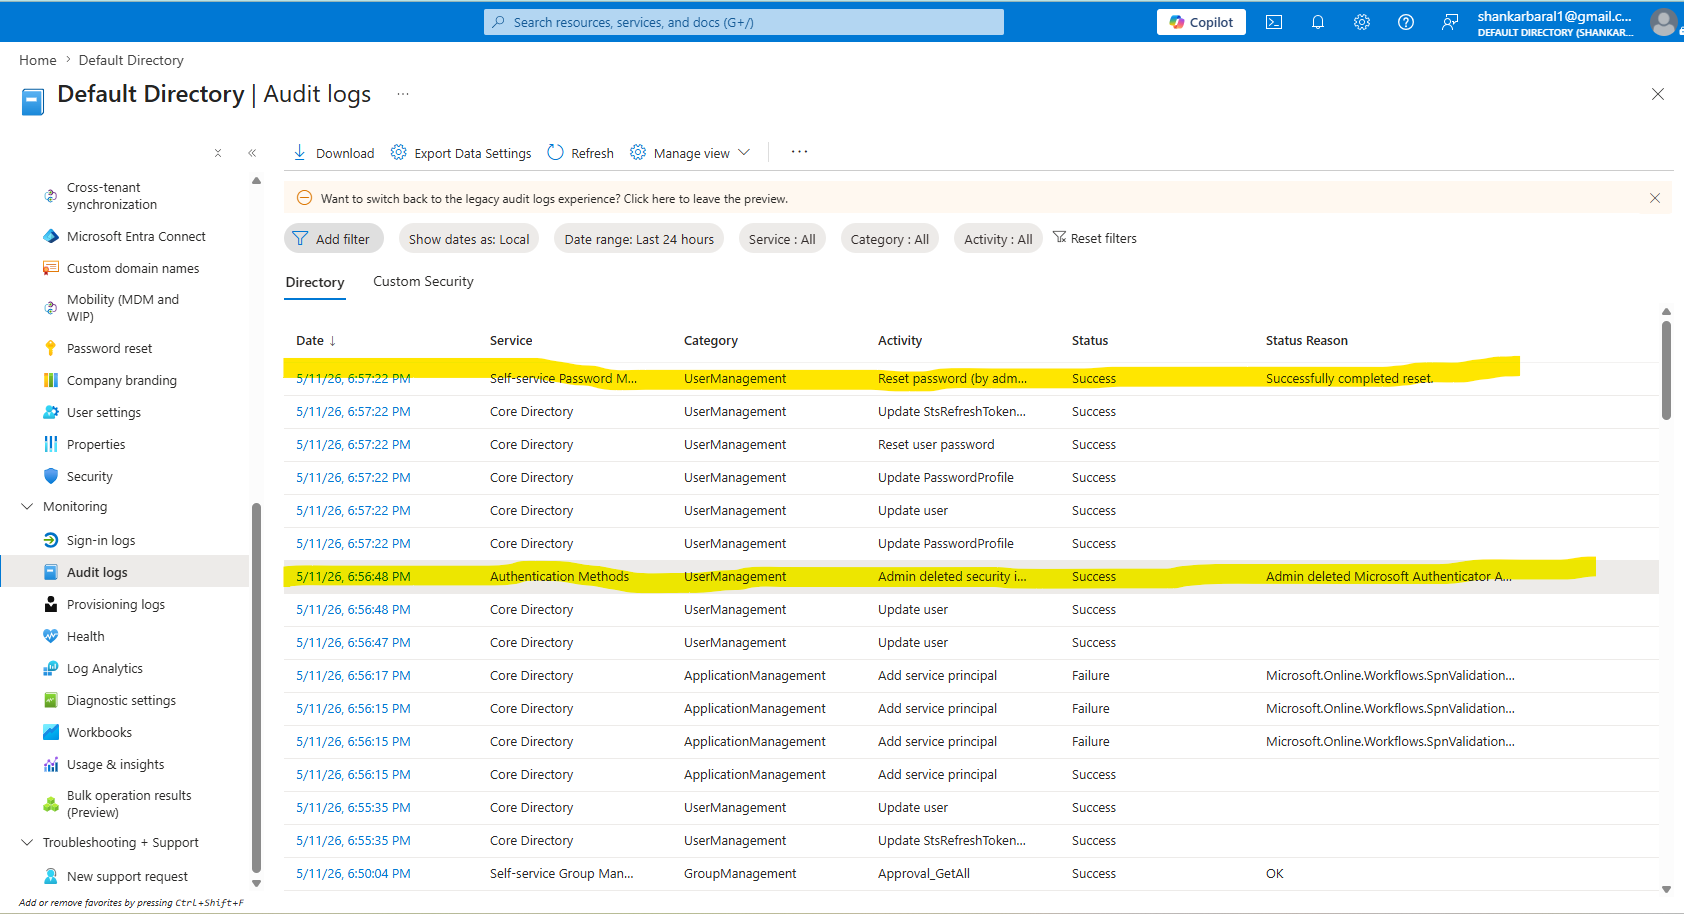Change Show dates as Local filter
Image resolution: width=1684 pixels, height=914 pixels.
(469, 239)
